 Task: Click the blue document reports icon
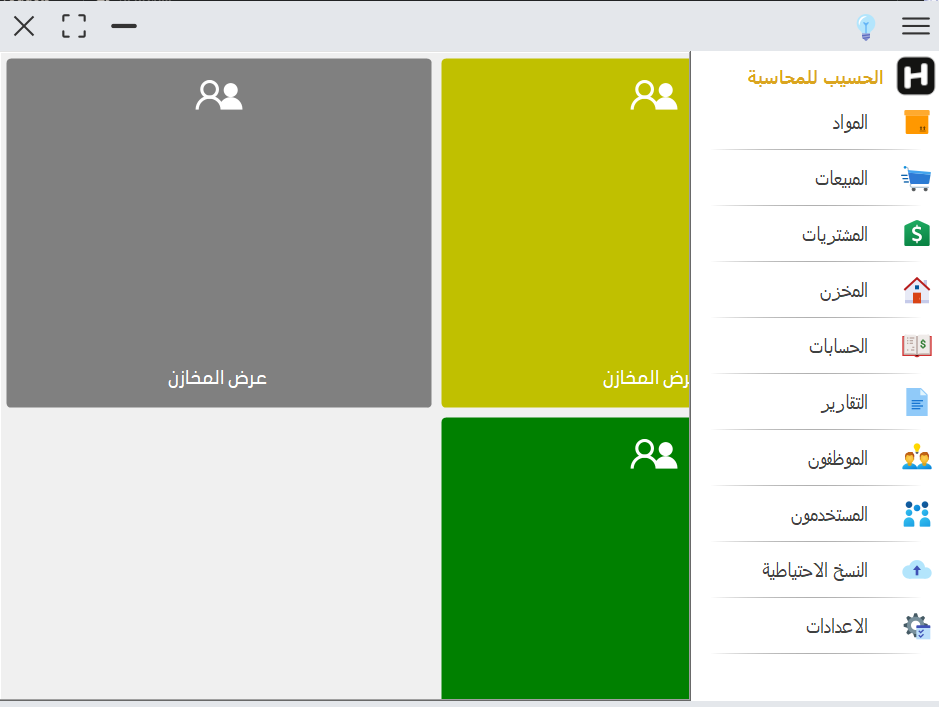click(x=917, y=402)
